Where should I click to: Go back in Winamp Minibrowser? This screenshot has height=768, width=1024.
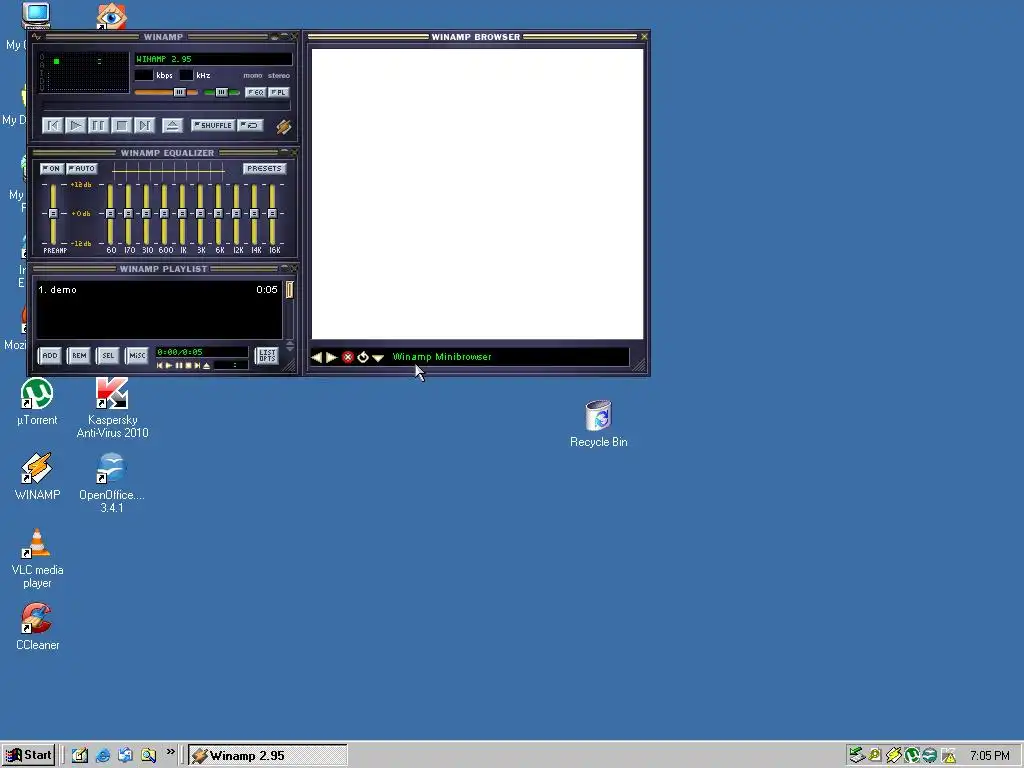tap(317, 357)
